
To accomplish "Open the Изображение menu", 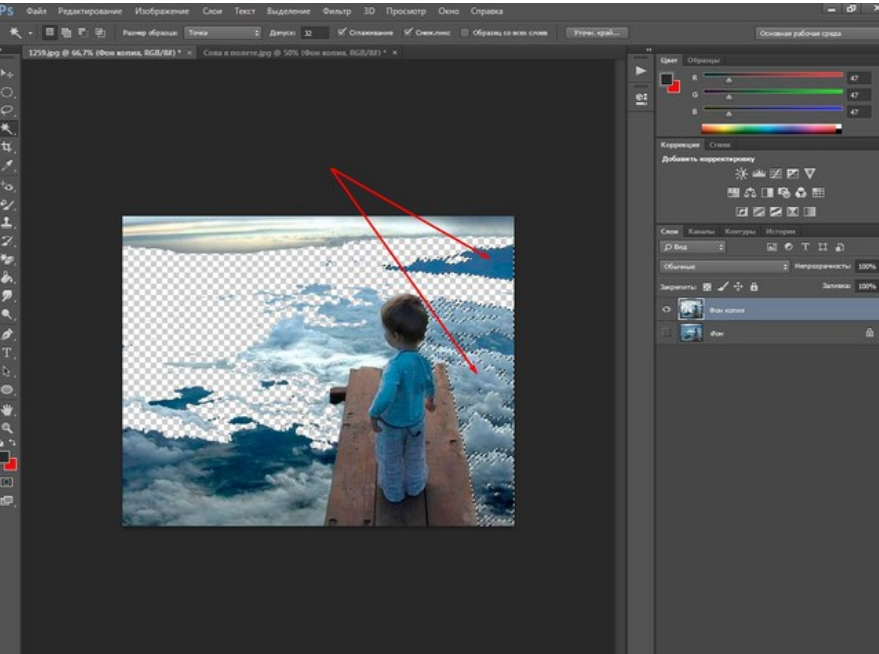I will click(162, 11).
